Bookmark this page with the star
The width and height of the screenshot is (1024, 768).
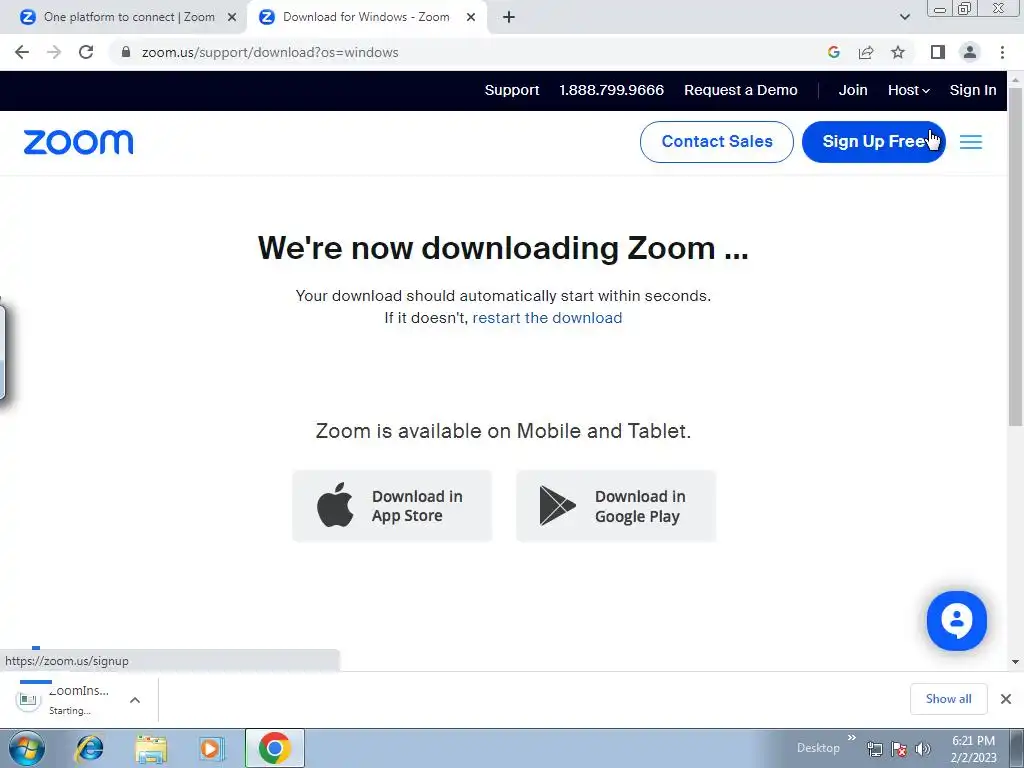tap(898, 52)
